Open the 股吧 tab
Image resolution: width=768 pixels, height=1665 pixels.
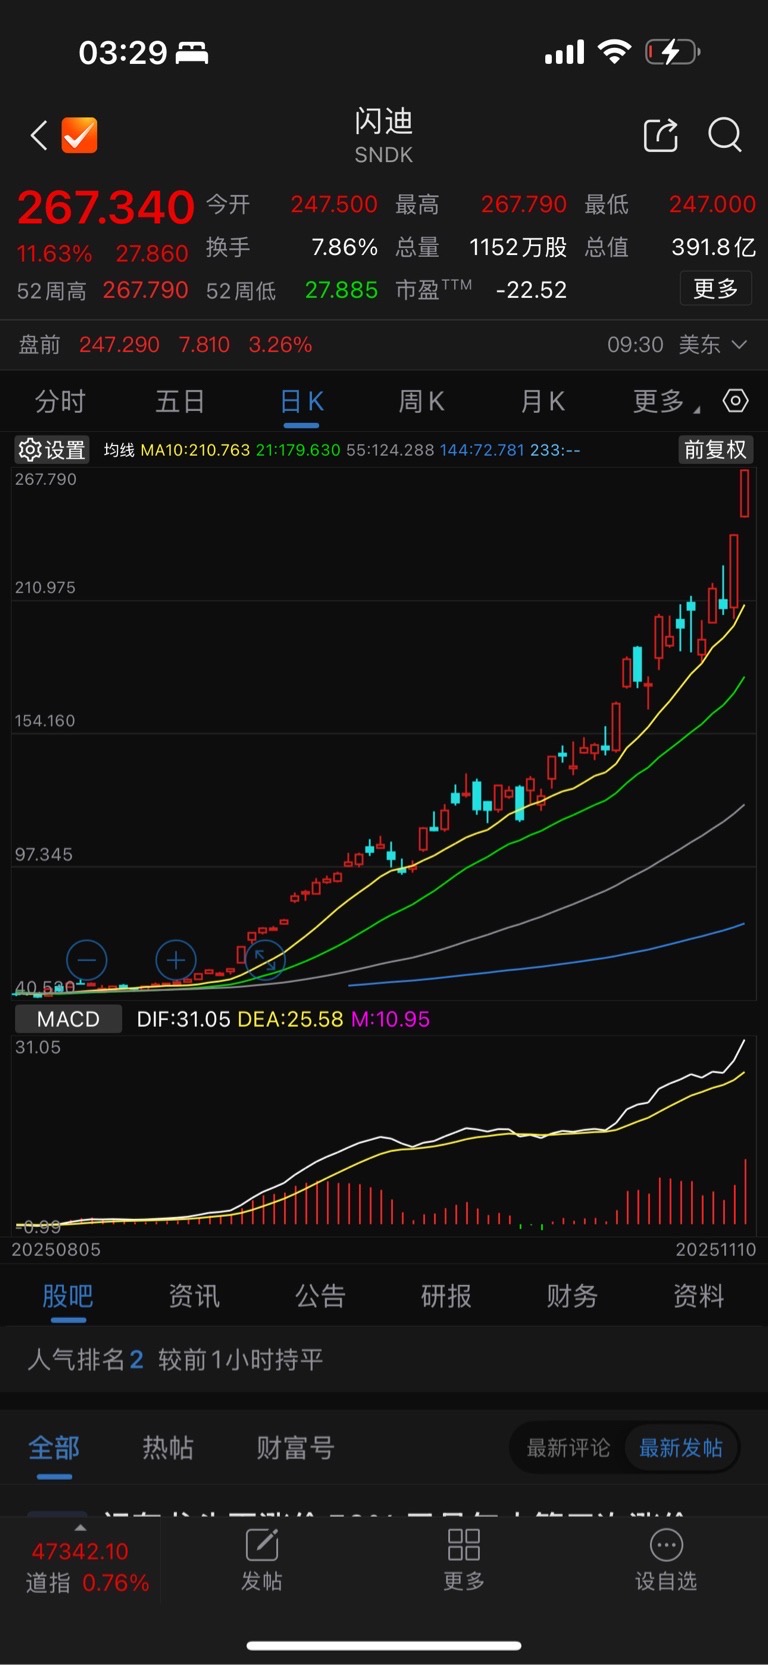tap(68, 1296)
